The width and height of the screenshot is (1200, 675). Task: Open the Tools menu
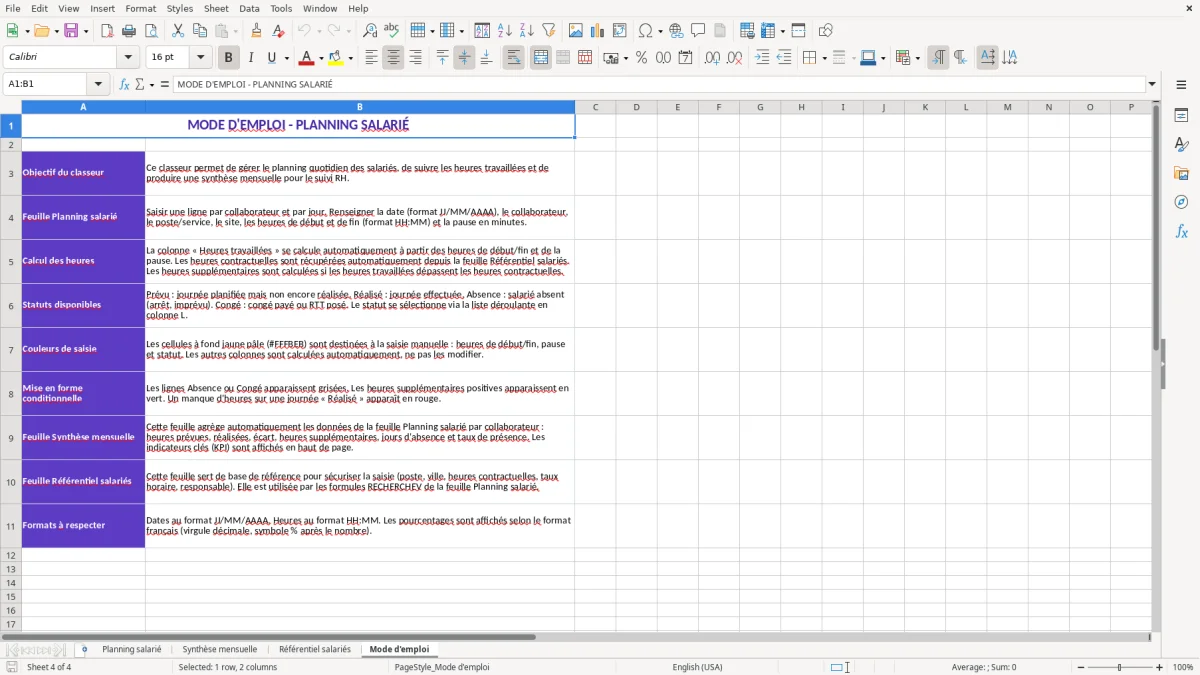[x=281, y=8]
